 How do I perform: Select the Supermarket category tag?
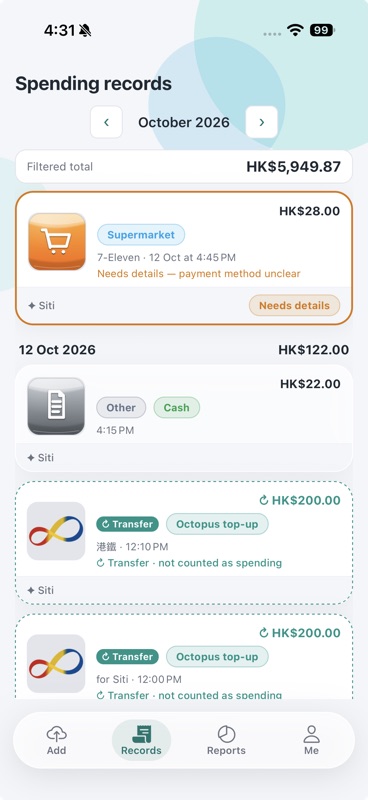coord(141,235)
